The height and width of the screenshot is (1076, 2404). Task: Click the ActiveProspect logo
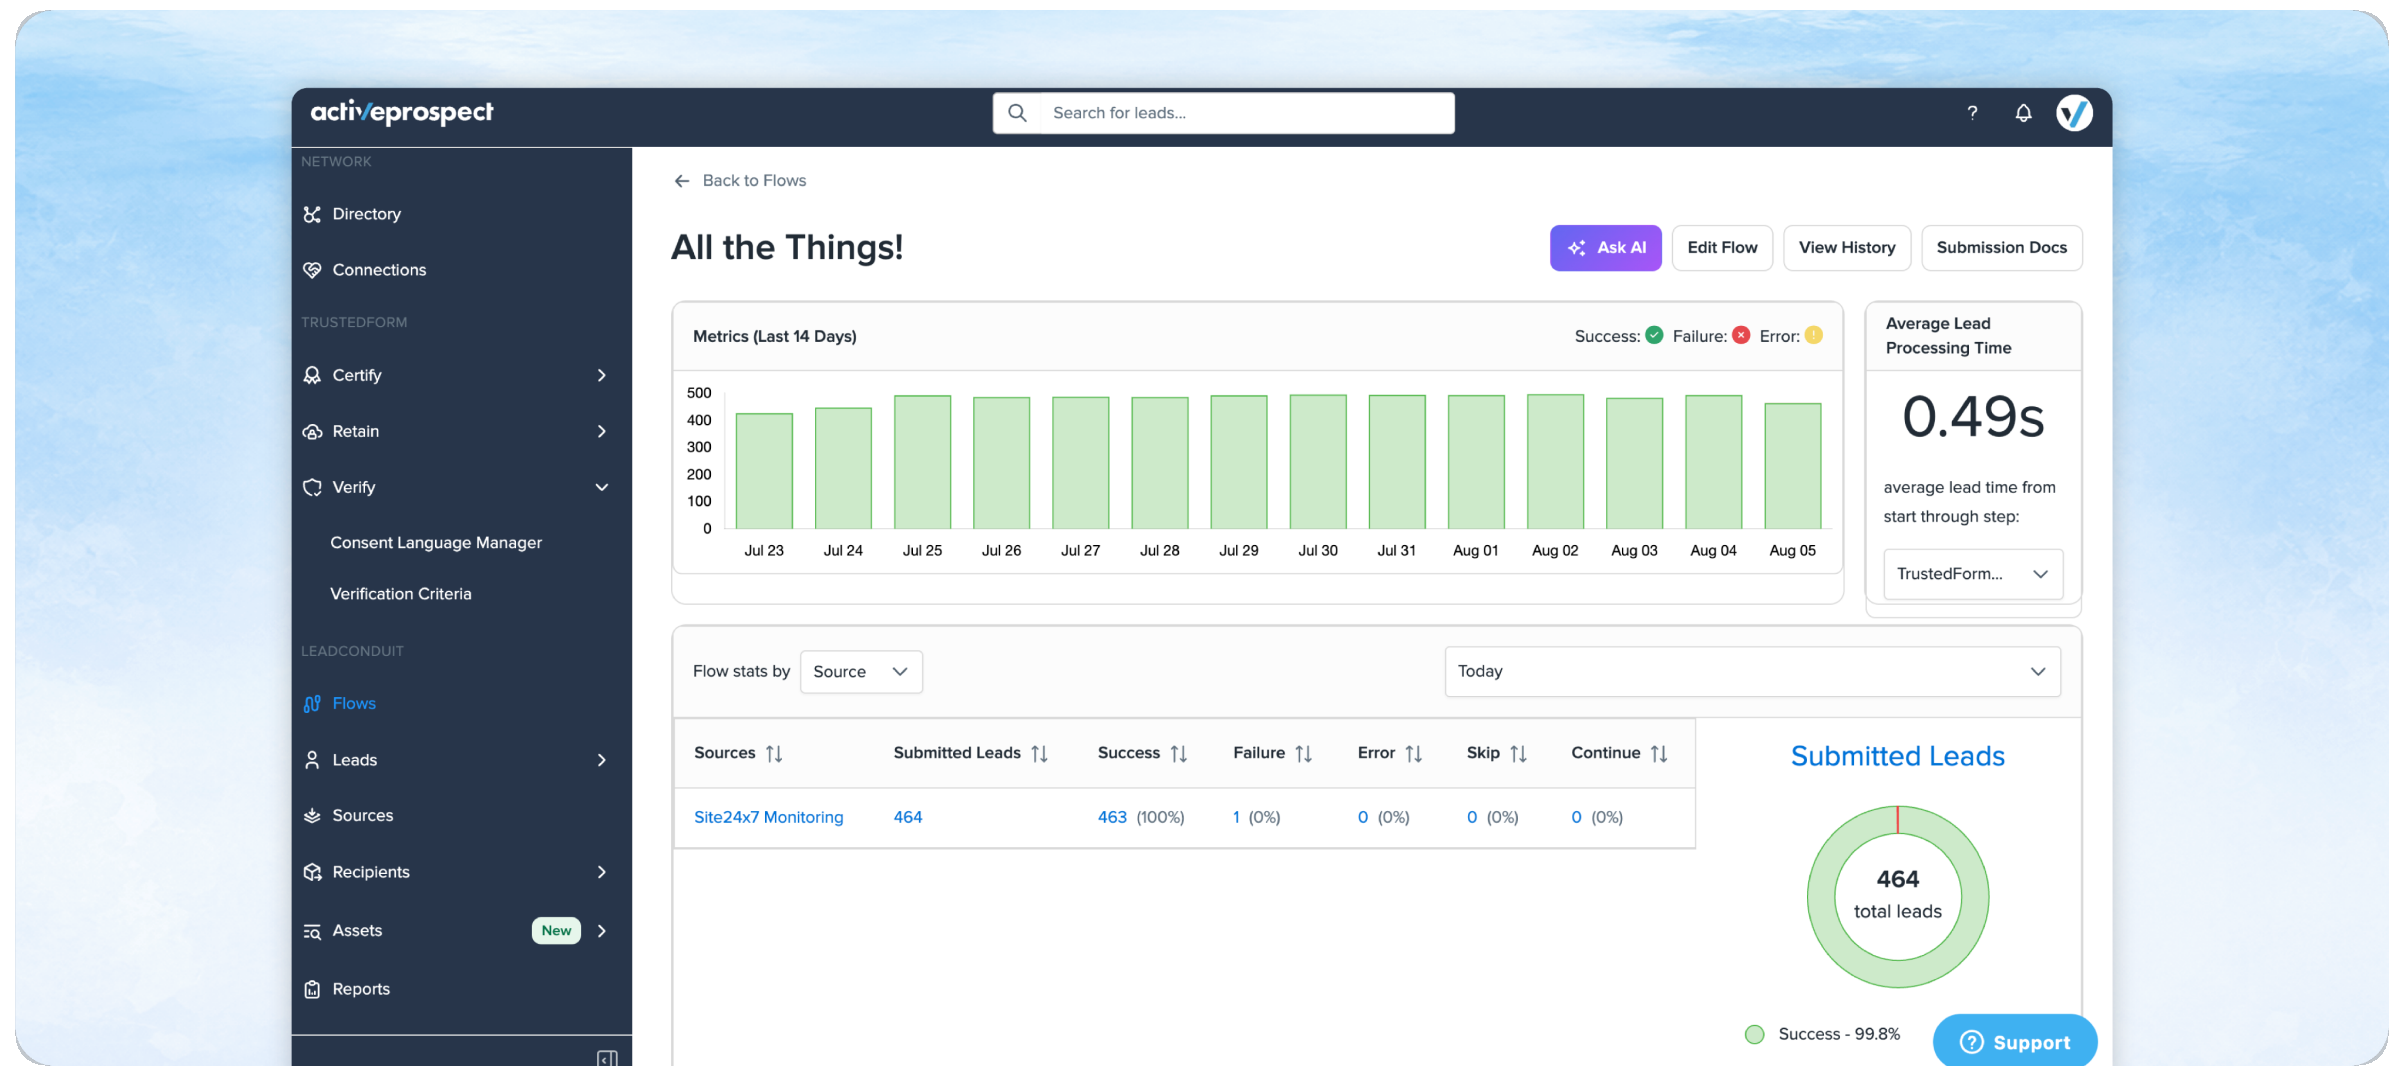(x=402, y=112)
